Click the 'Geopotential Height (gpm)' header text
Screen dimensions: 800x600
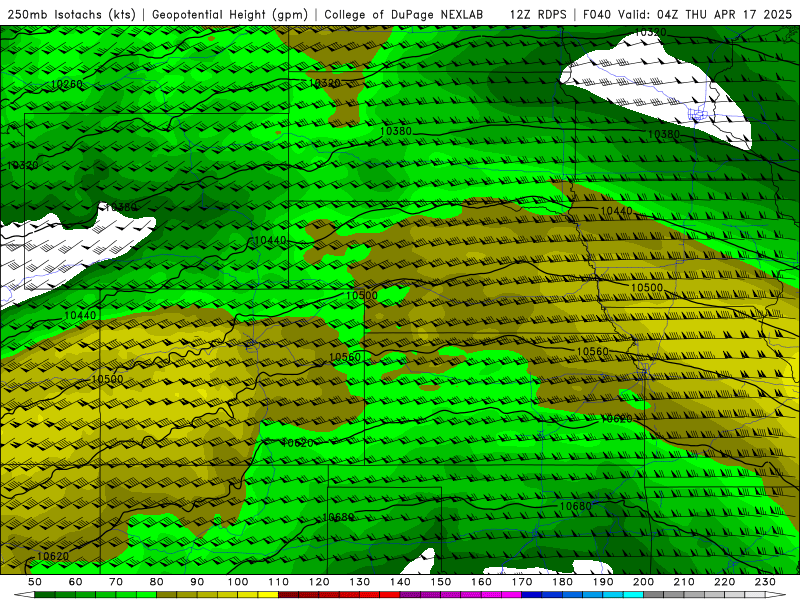(230, 14)
